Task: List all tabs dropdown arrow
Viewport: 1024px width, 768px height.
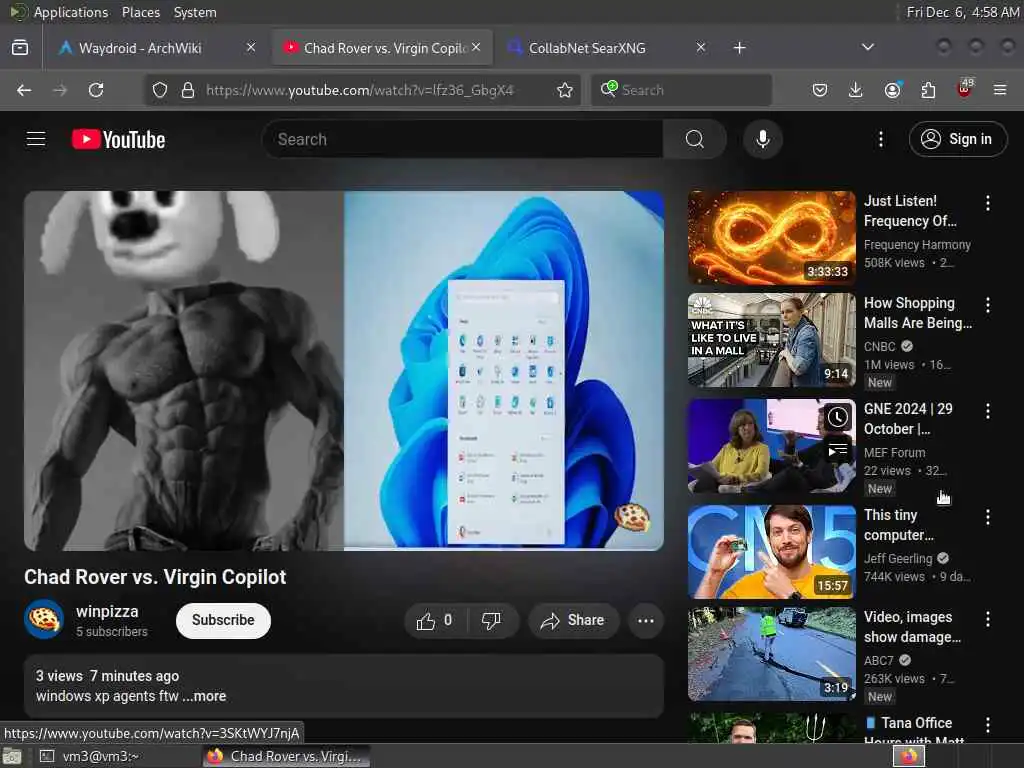Action: 867,47
